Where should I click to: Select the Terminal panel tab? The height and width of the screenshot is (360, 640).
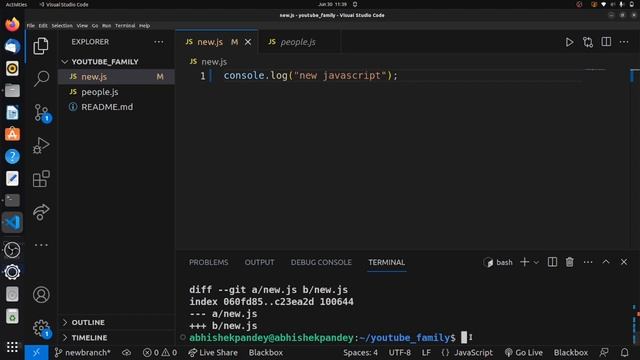(386, 262)
